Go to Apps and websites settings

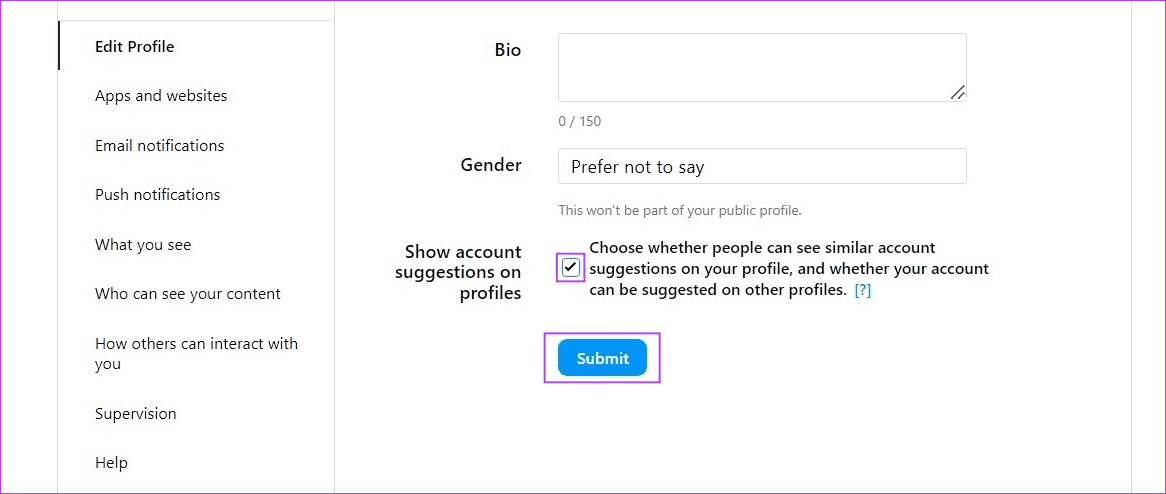click(x=161, y=96)
